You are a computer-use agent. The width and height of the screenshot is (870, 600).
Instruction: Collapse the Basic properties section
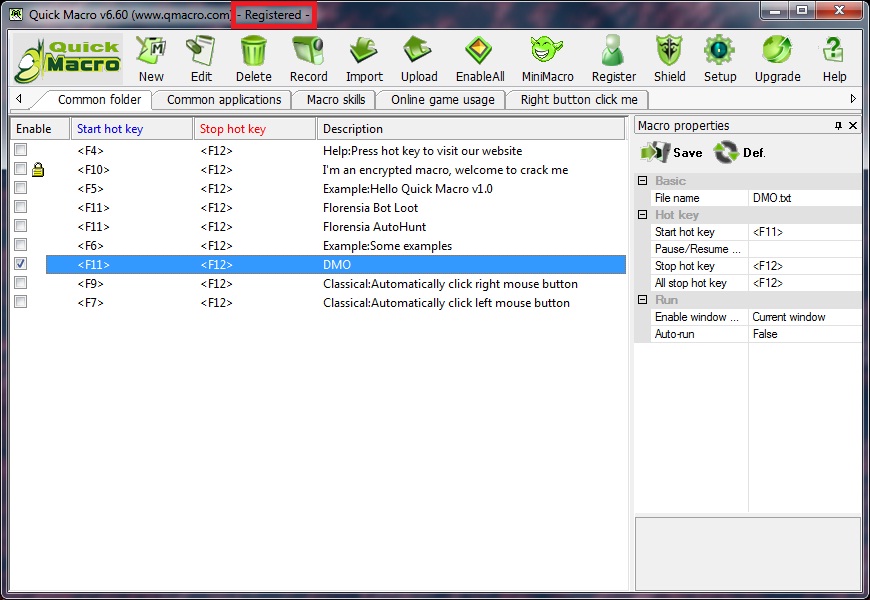point(643,181)
